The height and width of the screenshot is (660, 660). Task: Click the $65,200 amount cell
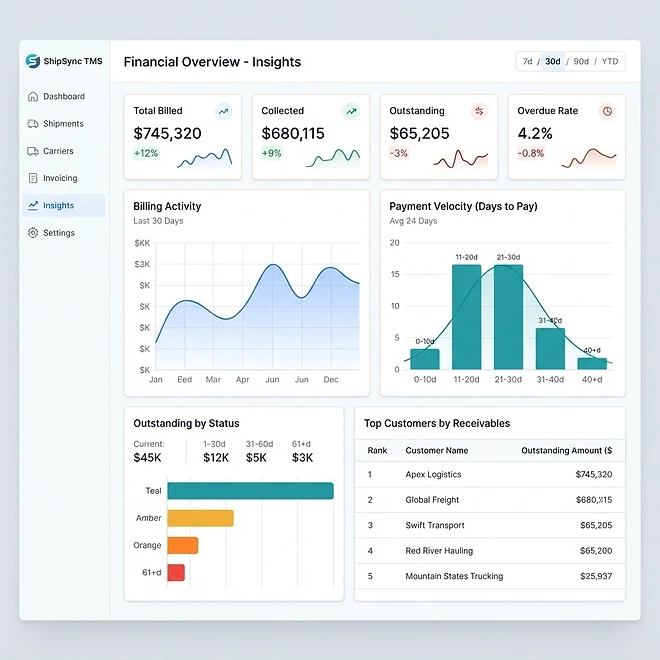coord(596,551)
